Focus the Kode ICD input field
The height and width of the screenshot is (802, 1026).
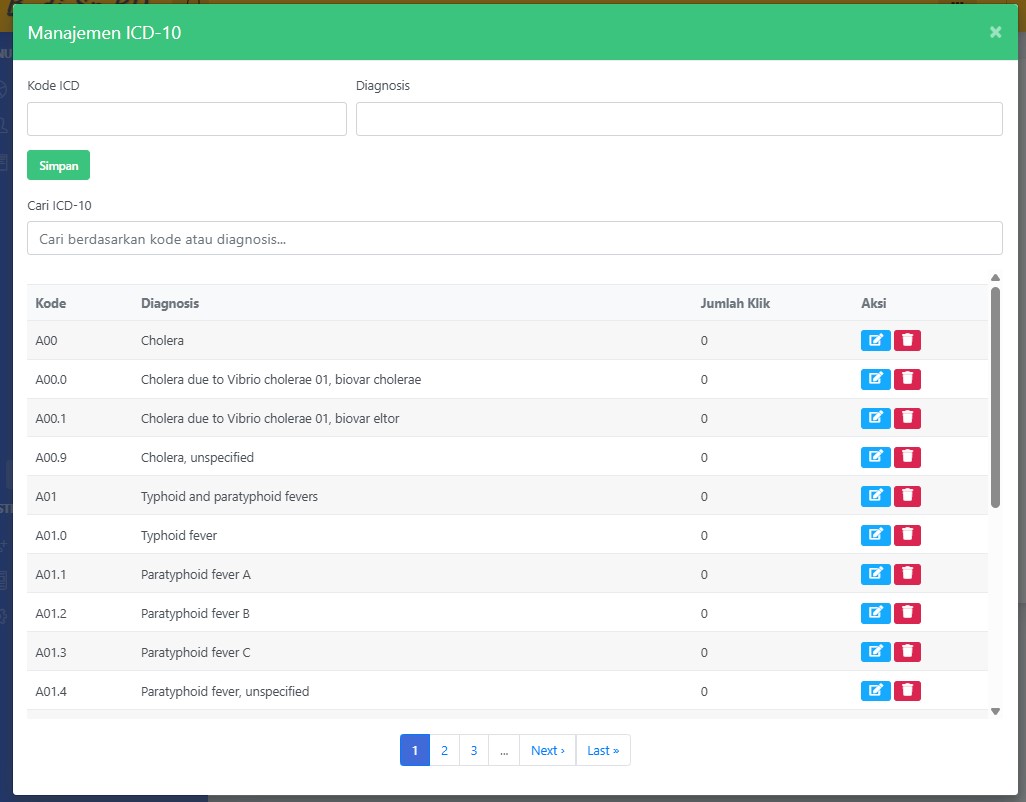[x=186, y=119]
